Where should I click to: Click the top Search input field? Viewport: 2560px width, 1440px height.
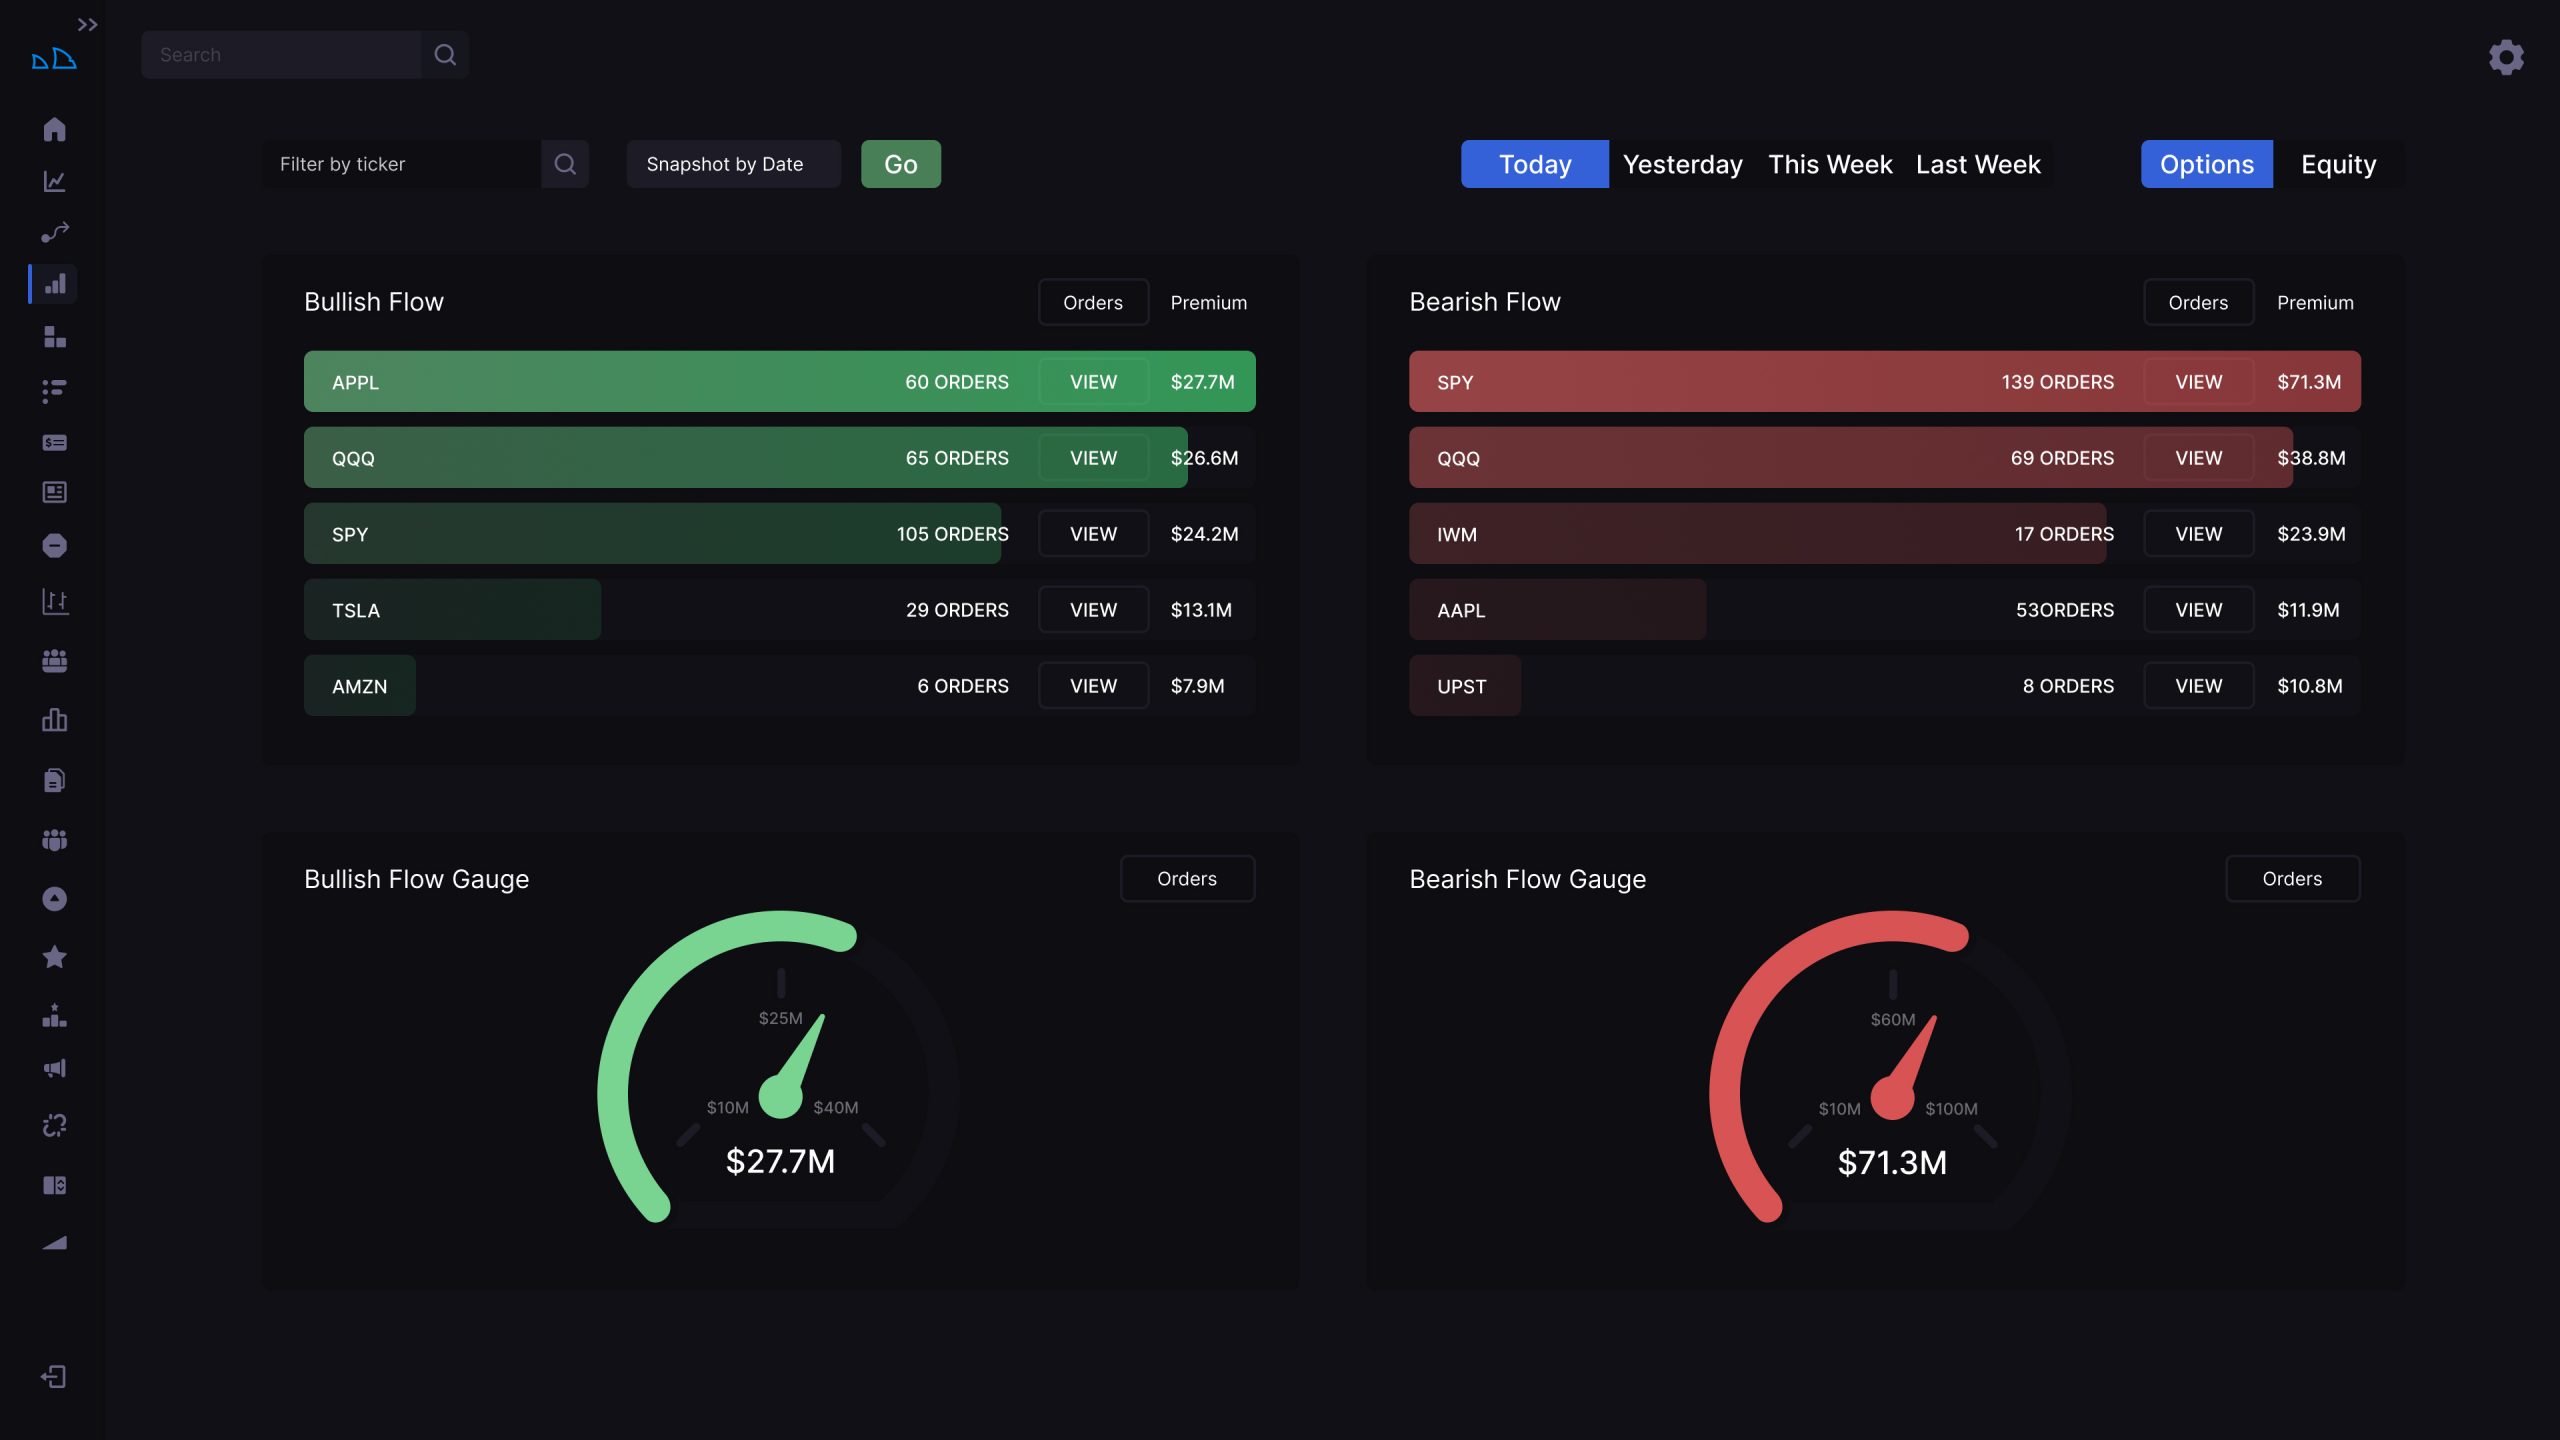pyautogui.click(x=281, y=55)
